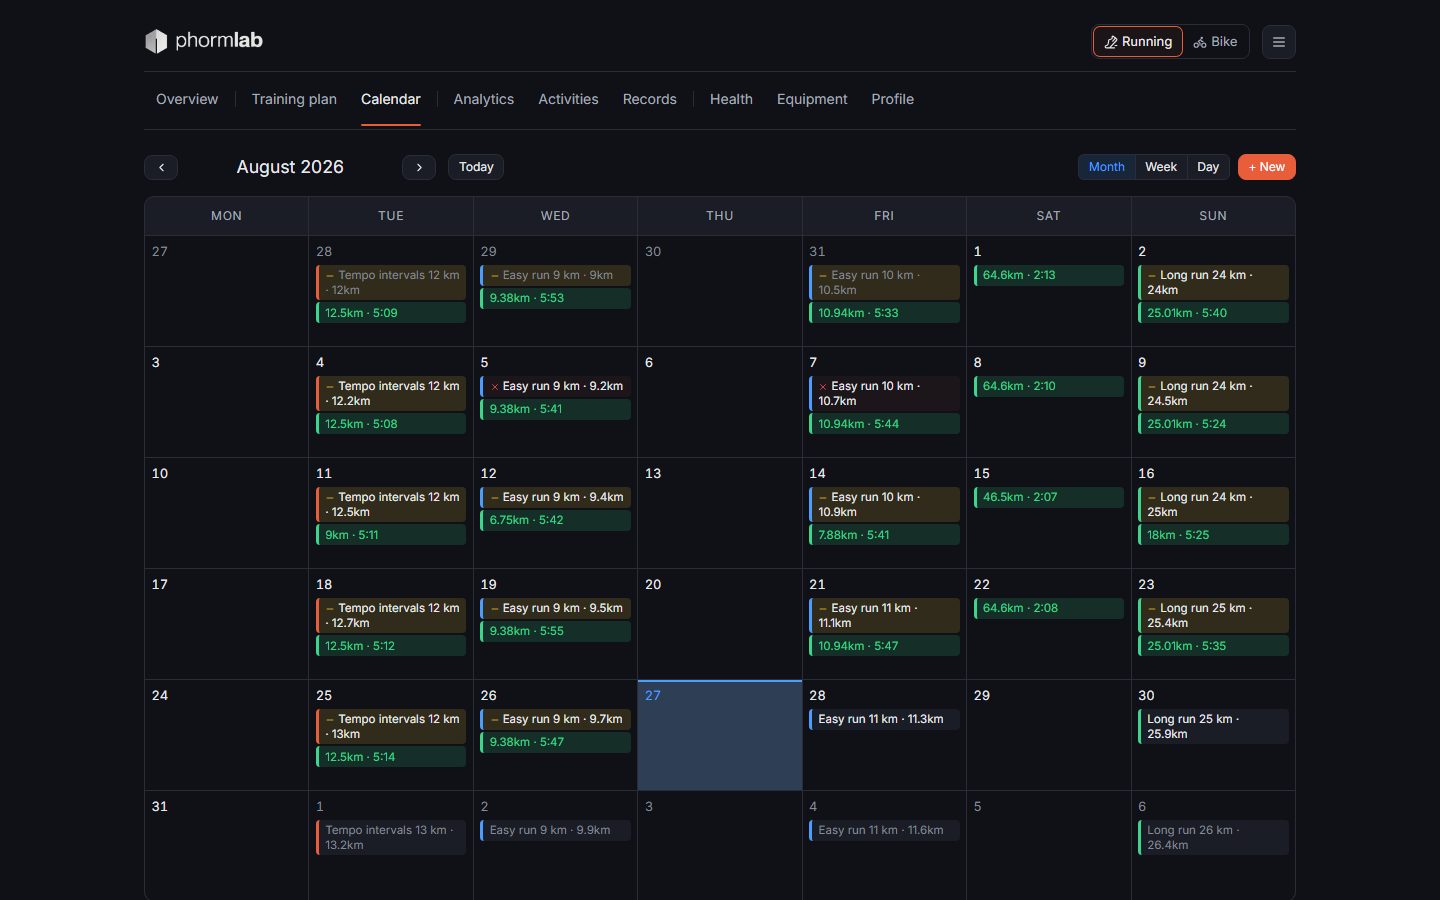Open completed run 7.88km · 5:41
The height and width of the screenshot is (900, 1440).
[x=884, y=535]
